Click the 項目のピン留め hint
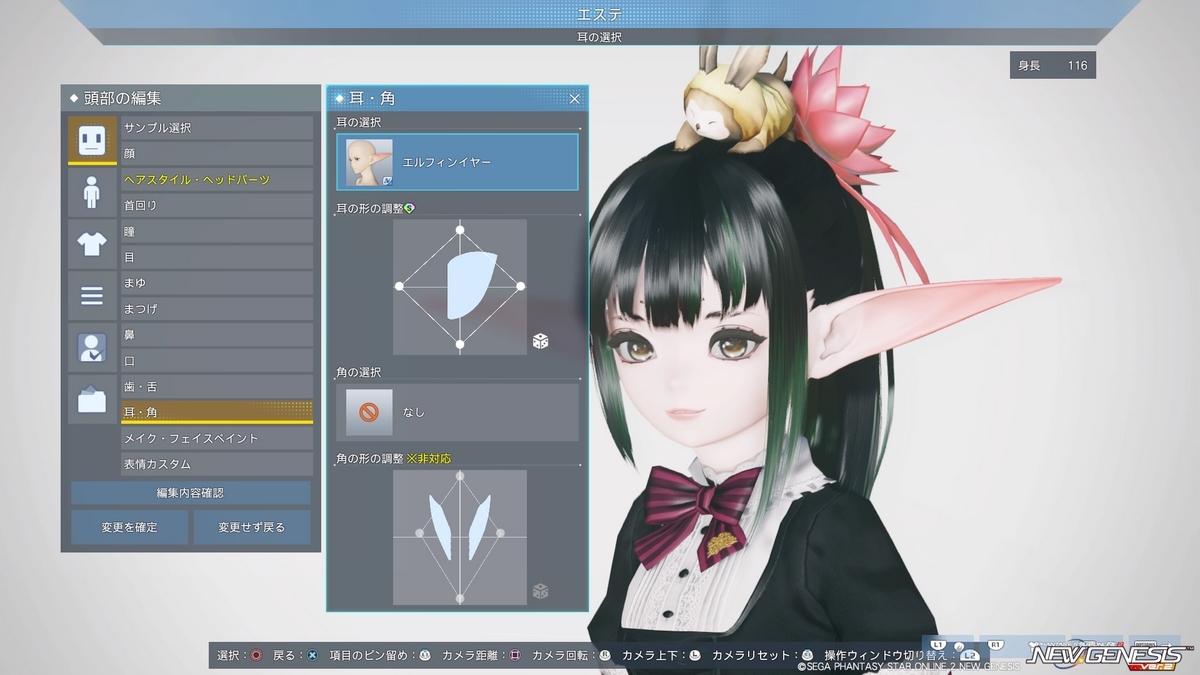Image resolution: width=1200 pixels, height=675 pixels. [381, 655]
